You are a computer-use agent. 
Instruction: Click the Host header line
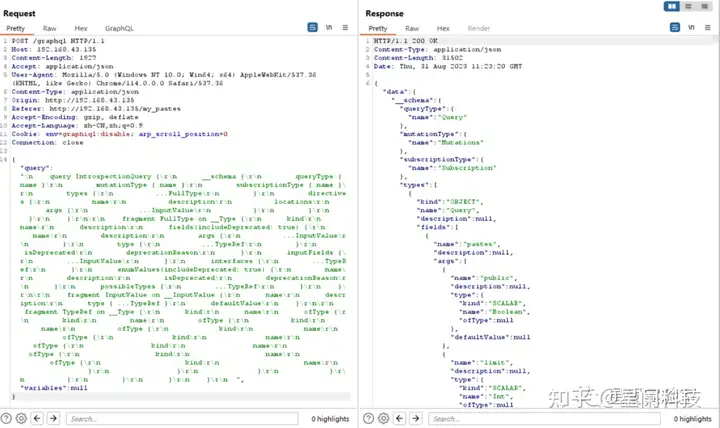(54, 49)
